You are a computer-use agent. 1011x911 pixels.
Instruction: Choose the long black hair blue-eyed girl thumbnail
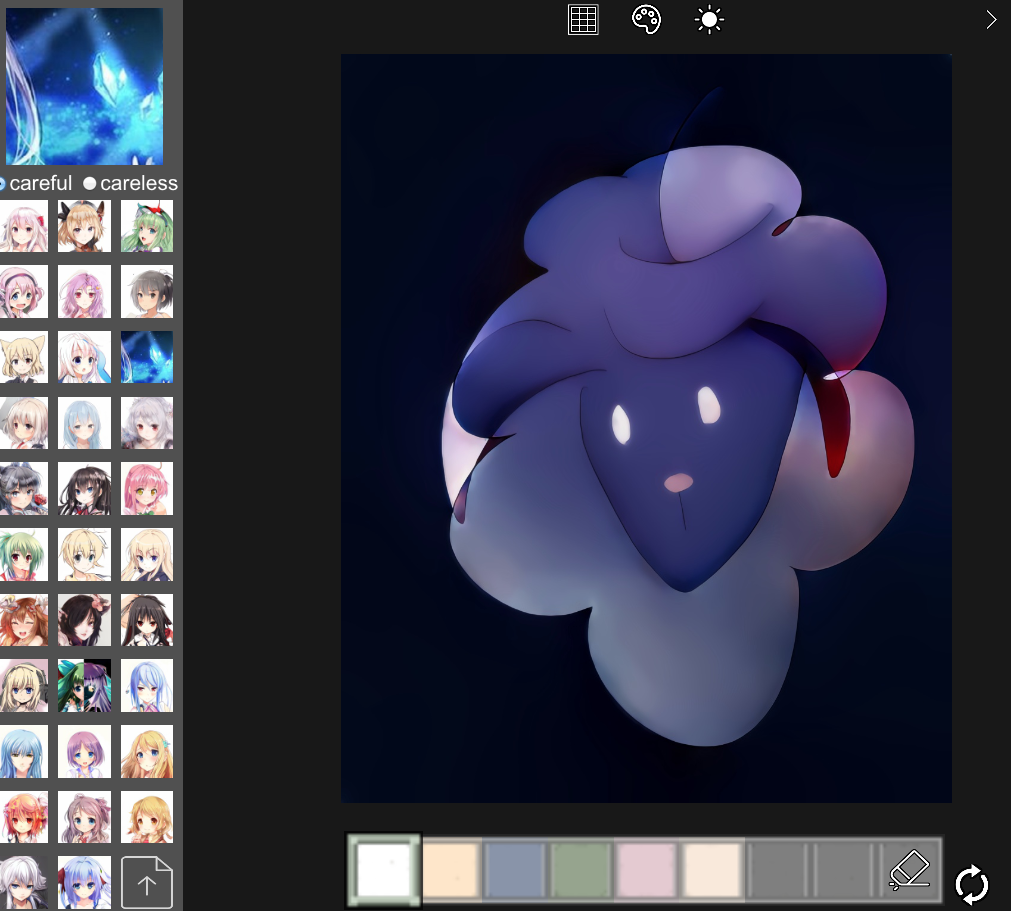pyautogui.click(x=84, y=489)
